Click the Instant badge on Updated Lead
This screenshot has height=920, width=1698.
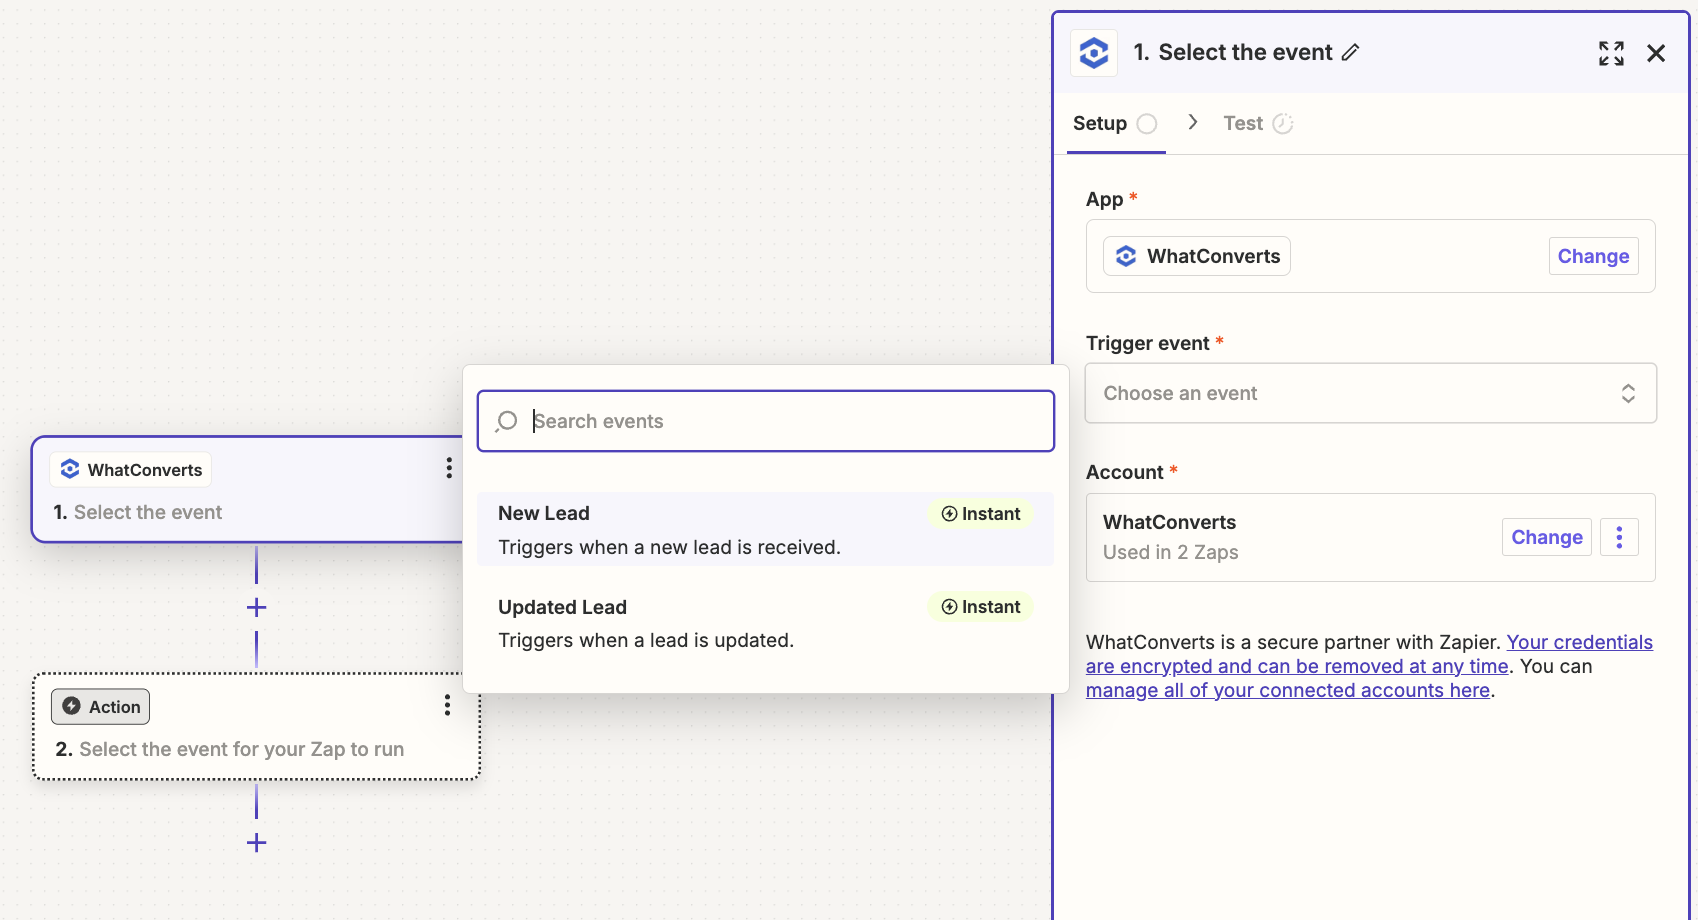(x=981, y=607)
